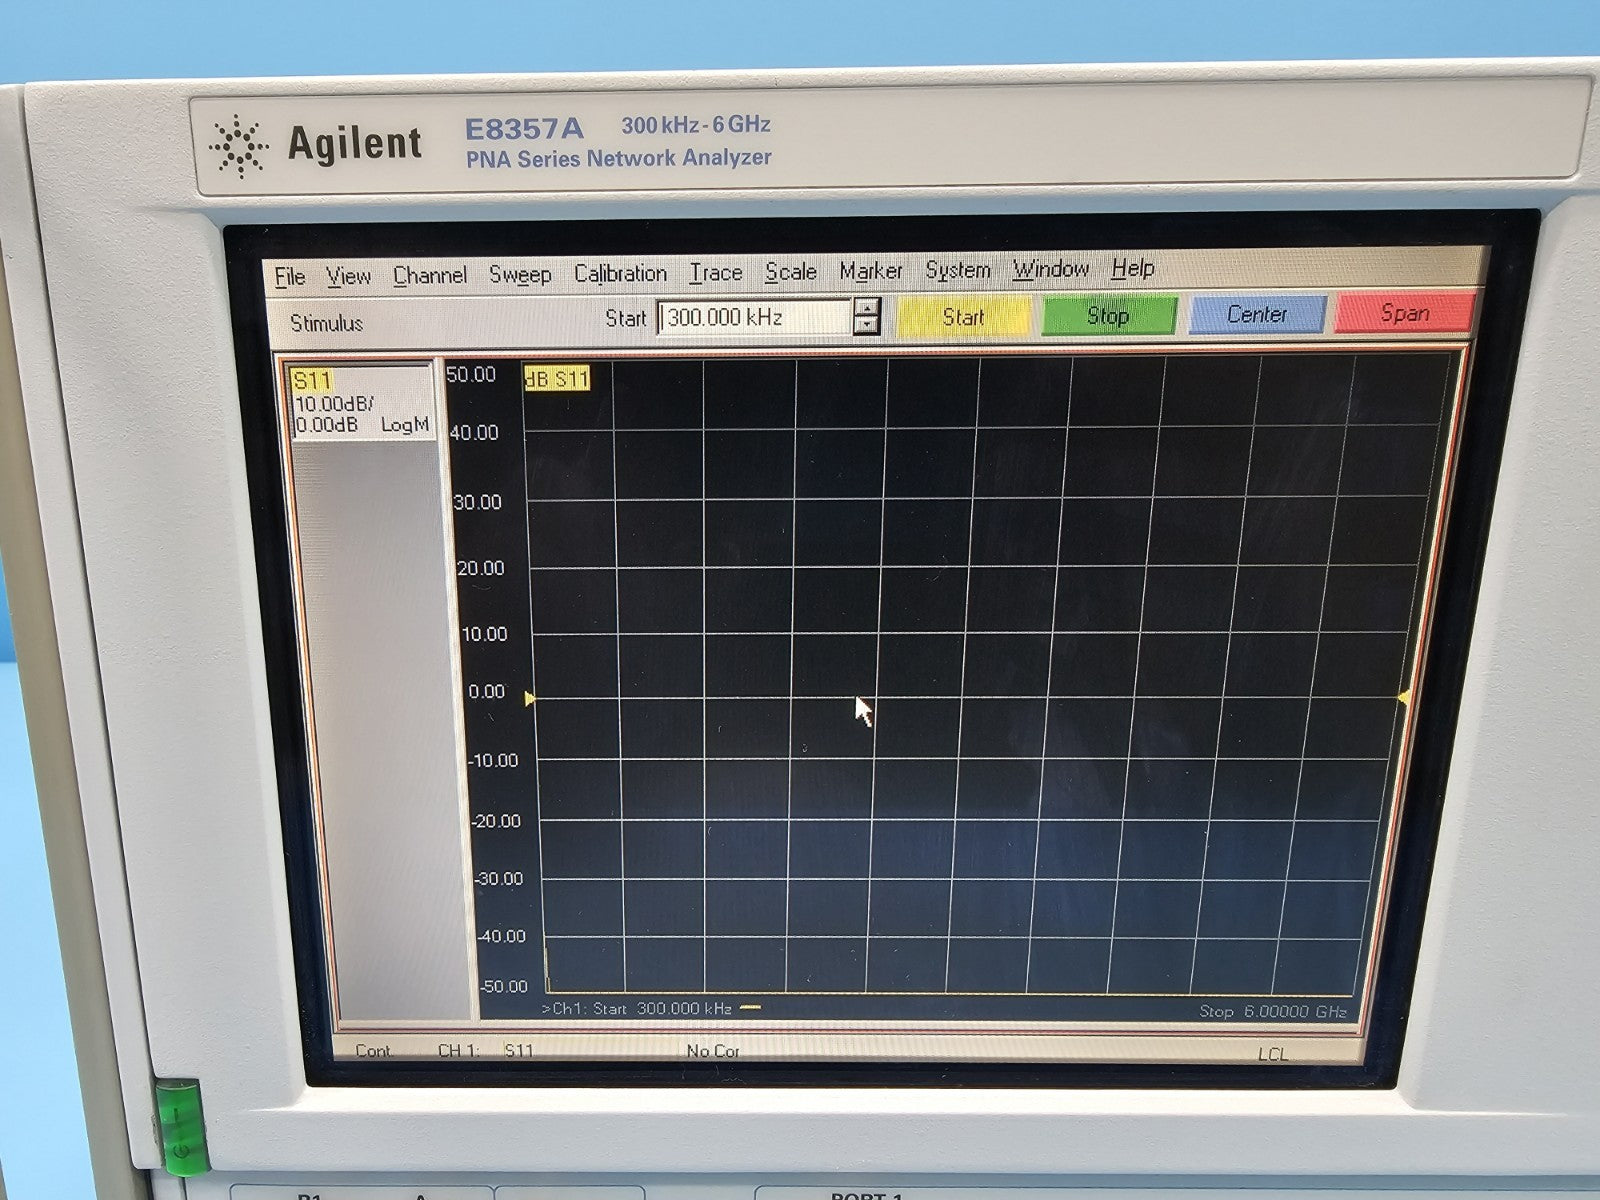Open the Help menu

1133,268
